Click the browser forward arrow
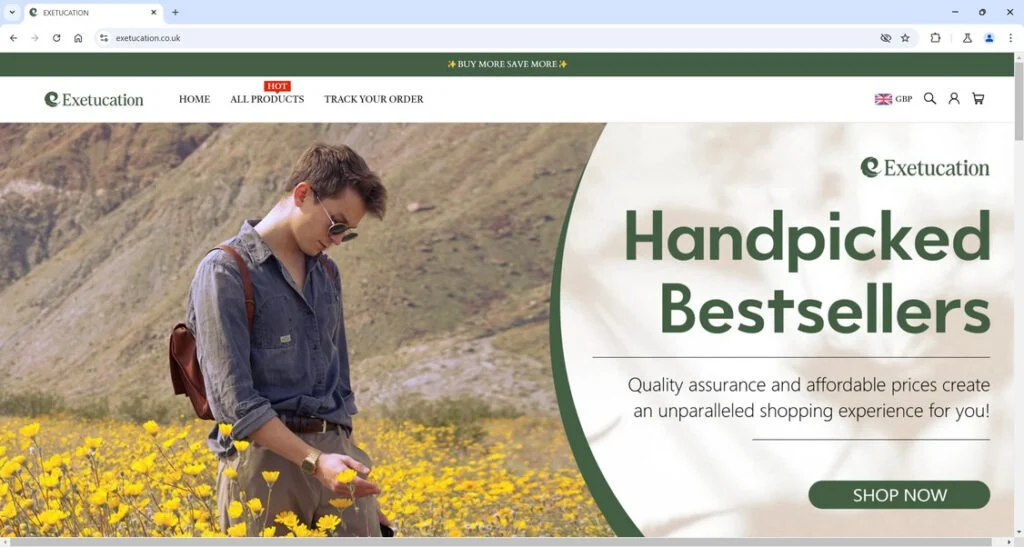 click(x=35, y=38)
